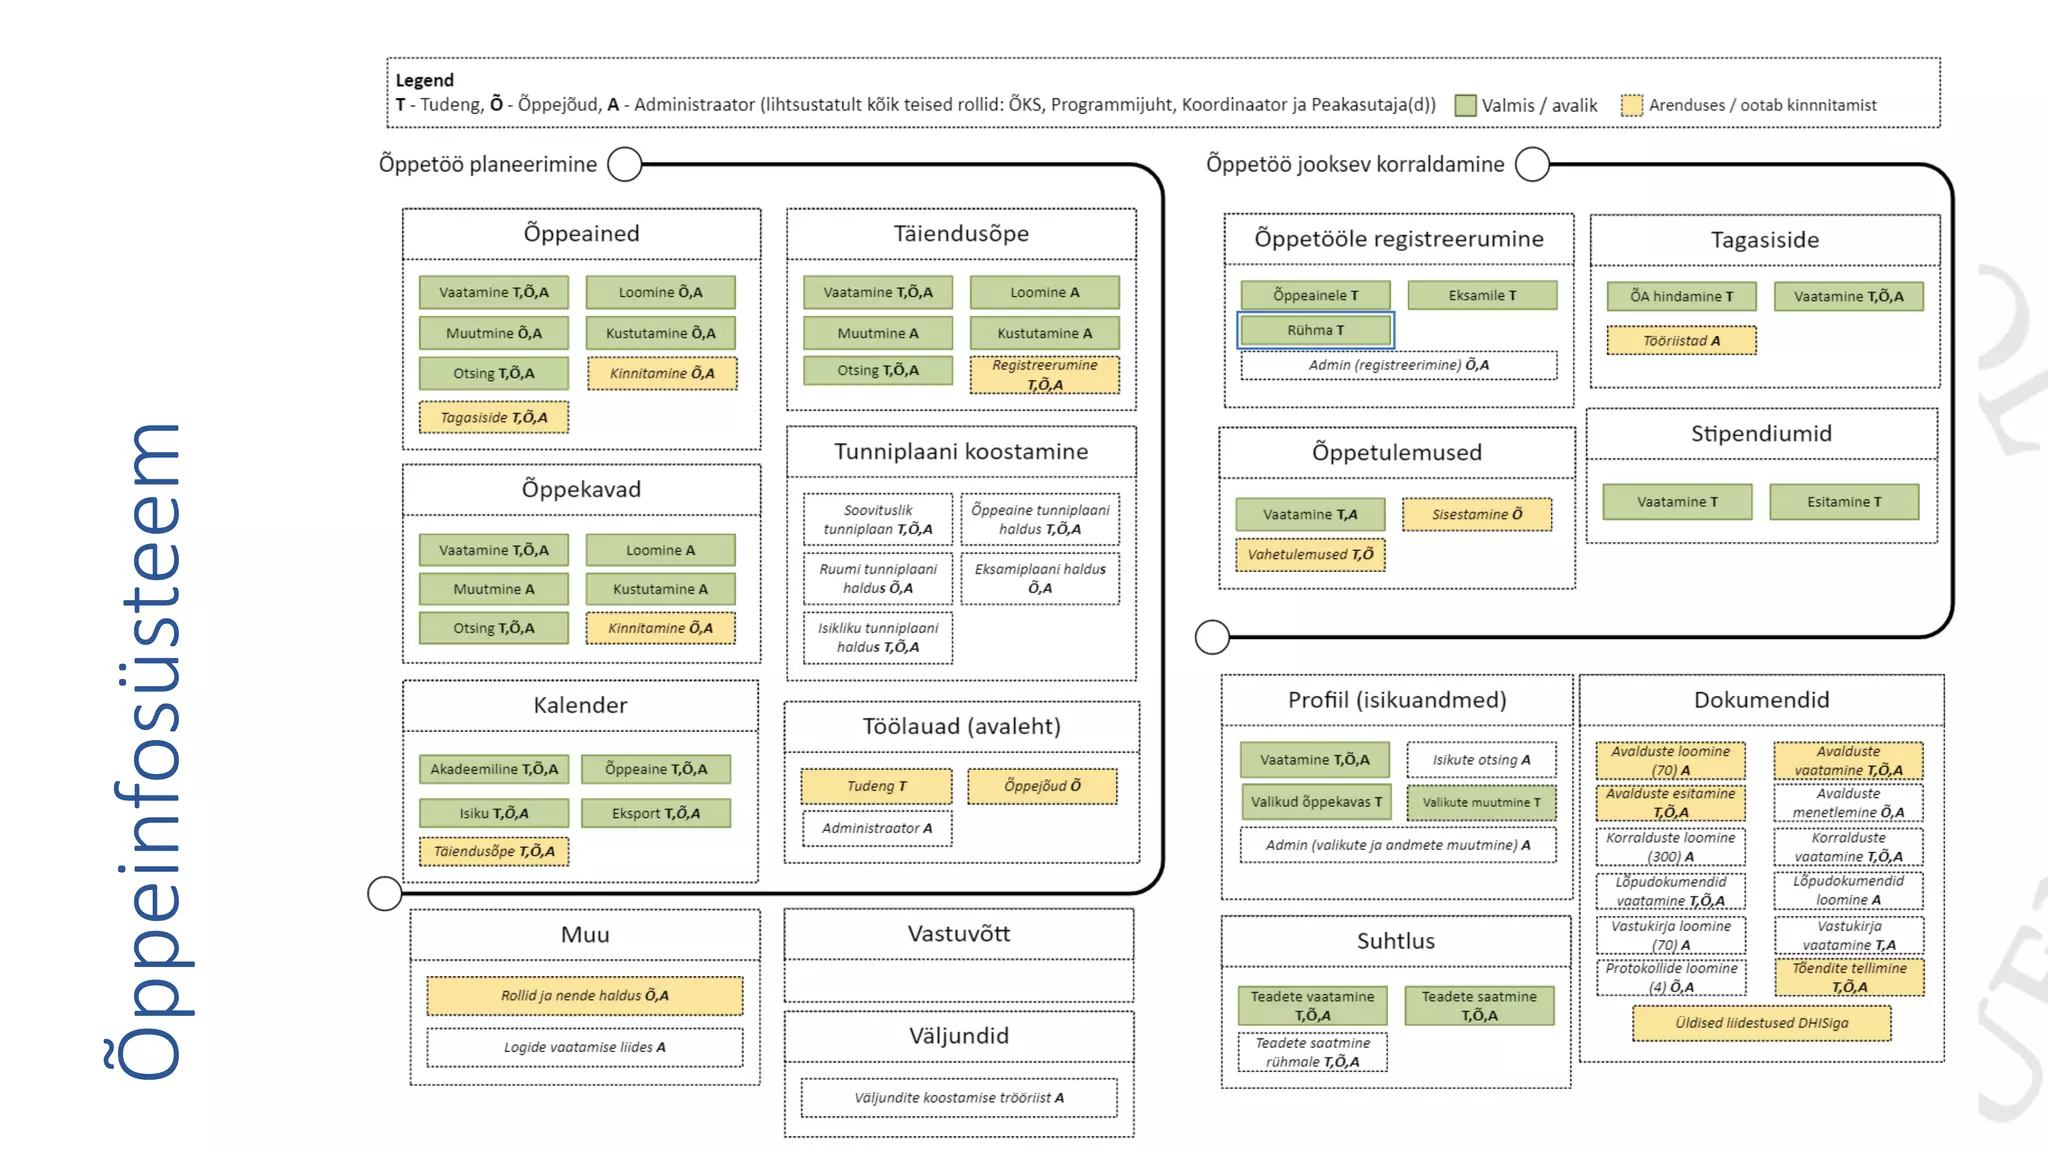Click circle next to Õppetöö jooksev korraldamine

pos(1532,164)
